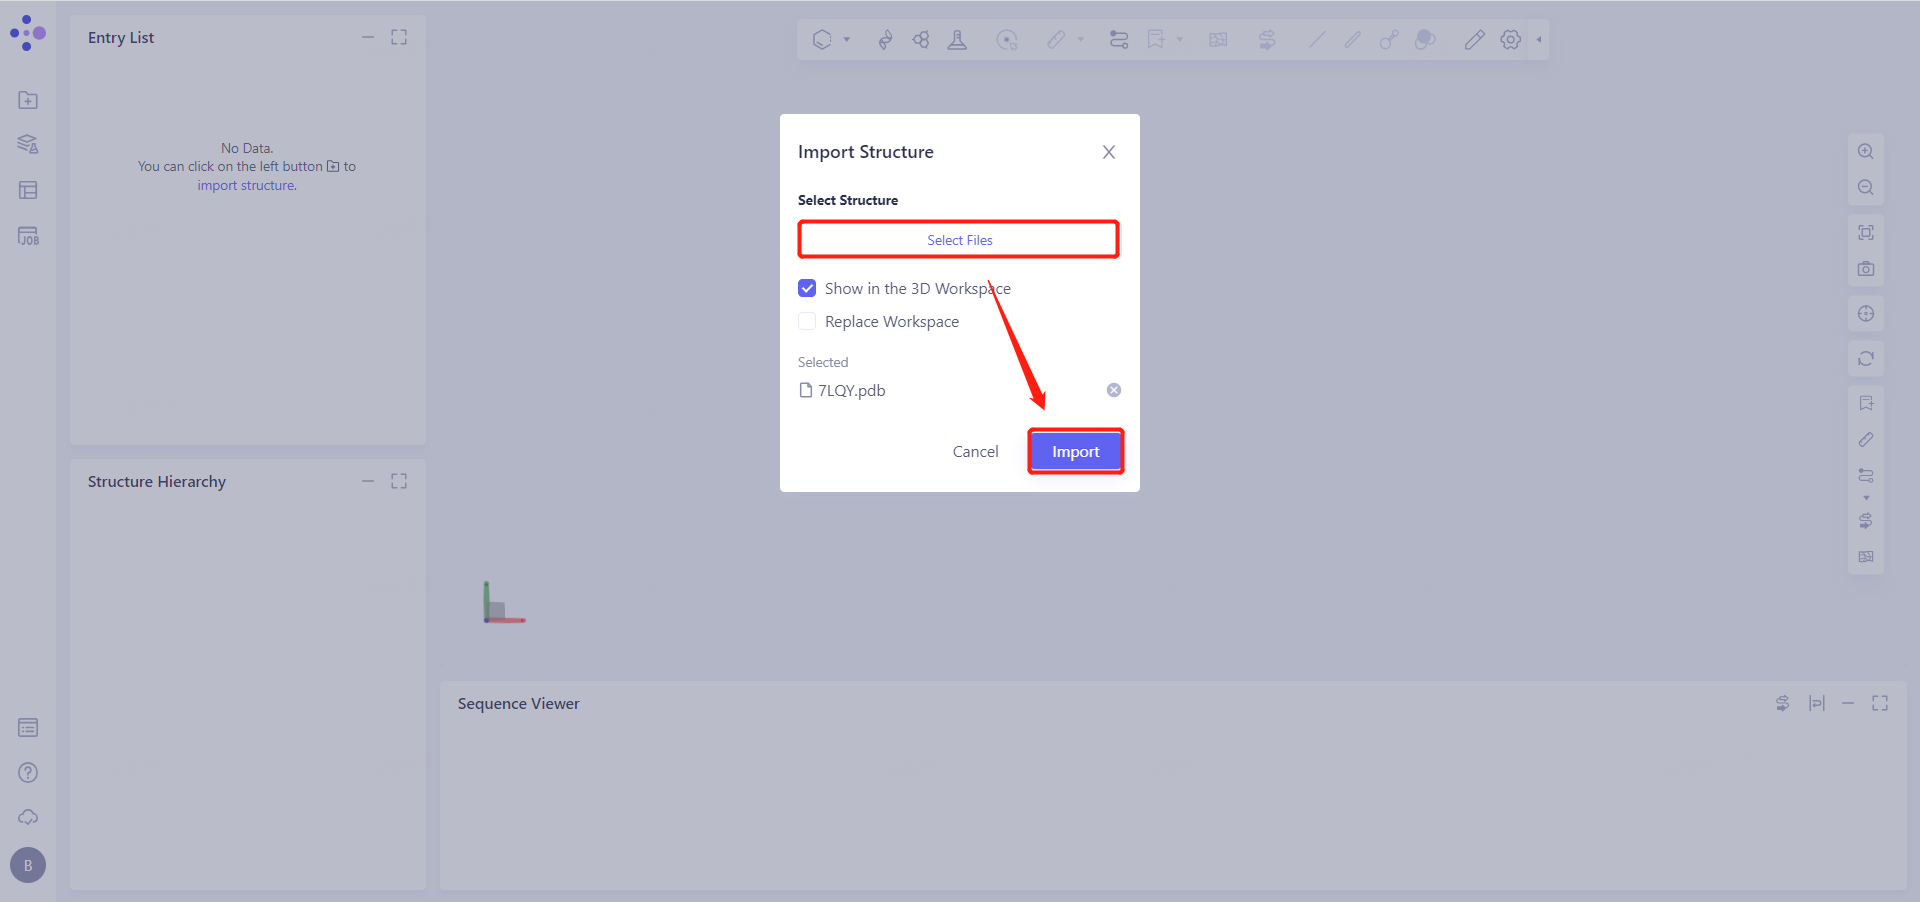Open dropdown arrow beside hexagon structure tool
This screenshot has width=1920, height=902.
pos(846,40)
